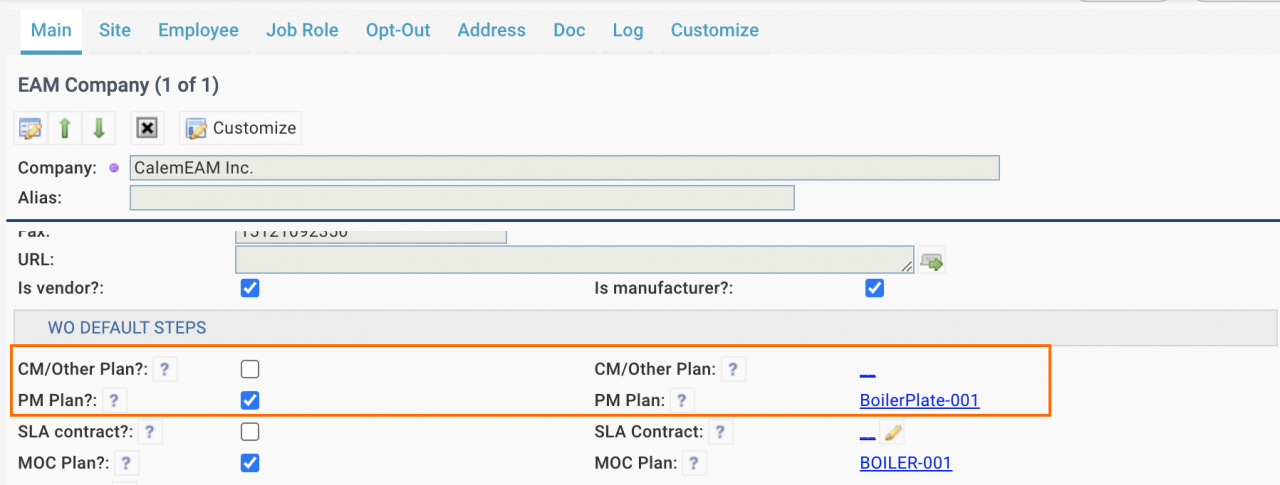Enable the CM/Other Plan? checkbox
The height and width of the screenshot is (485, 1280).
click(250, 369)
